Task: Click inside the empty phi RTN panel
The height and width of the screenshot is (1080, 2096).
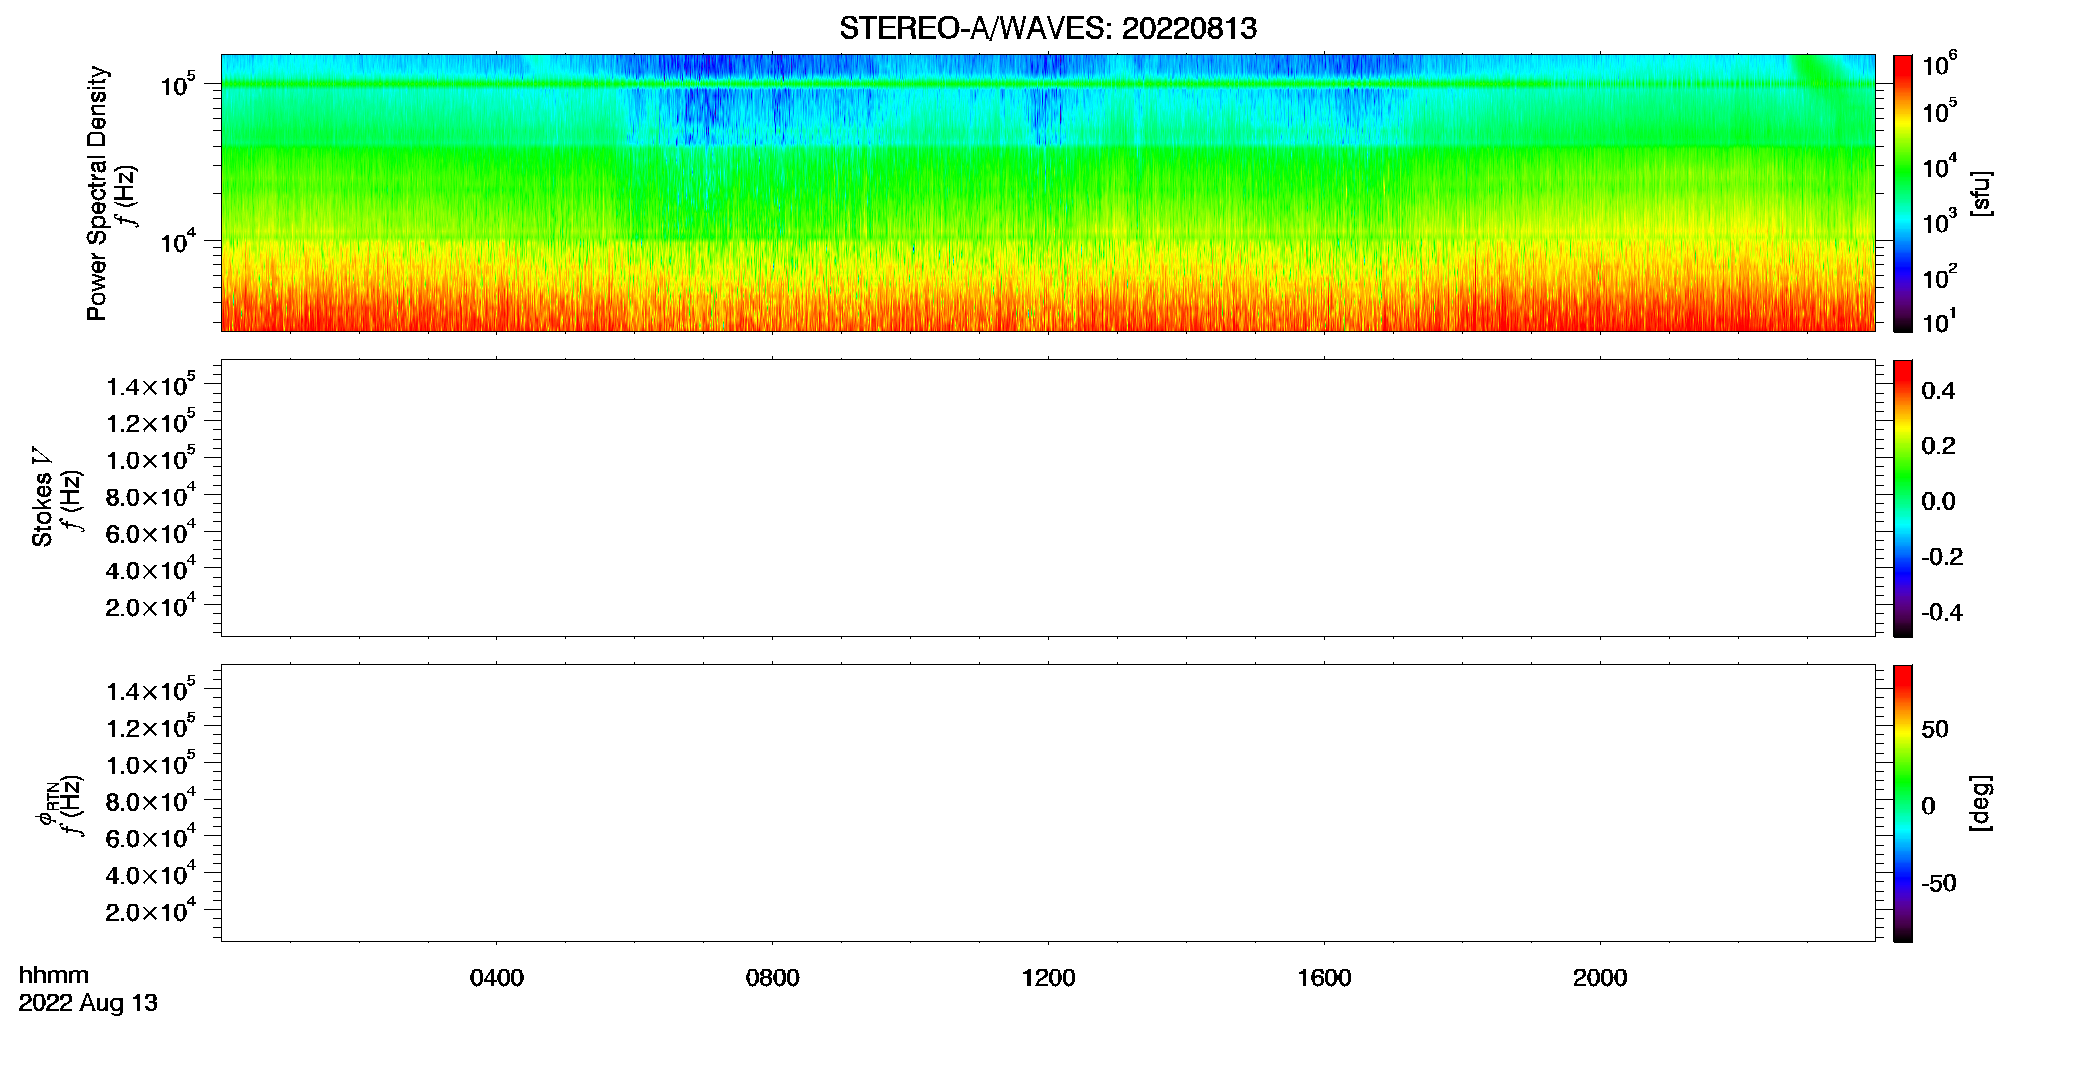Action: tap(1048, 803)
